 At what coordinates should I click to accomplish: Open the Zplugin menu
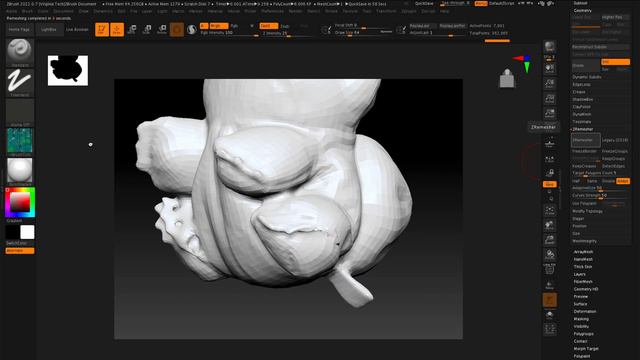tap(409, 11)
